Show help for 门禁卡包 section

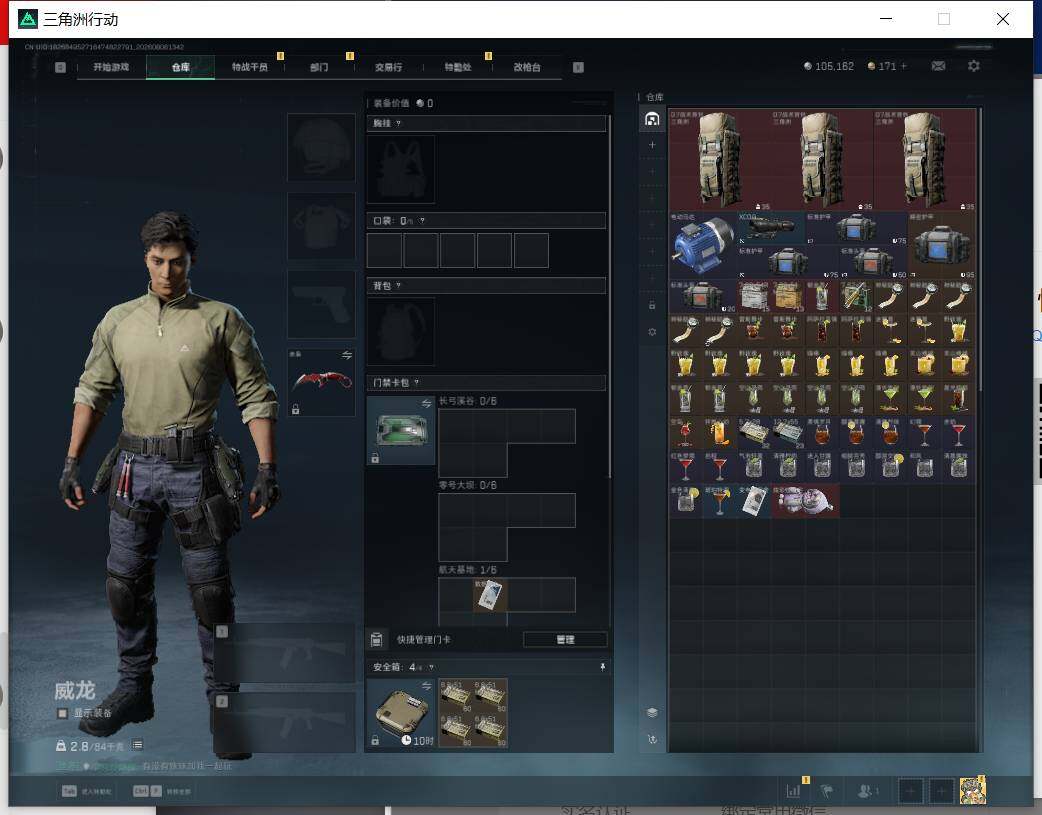tap(417, 383)
